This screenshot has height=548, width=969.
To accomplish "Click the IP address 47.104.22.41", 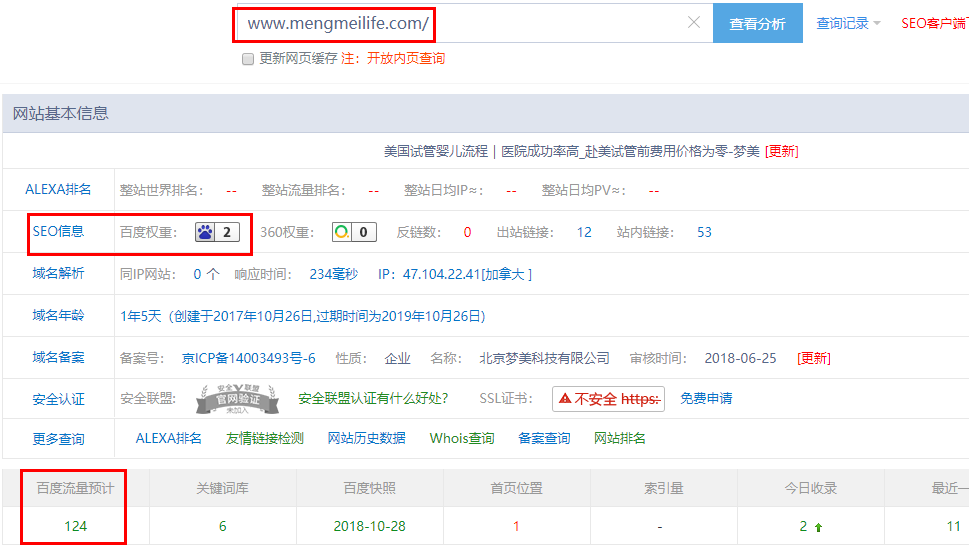I will coord(441,274).
